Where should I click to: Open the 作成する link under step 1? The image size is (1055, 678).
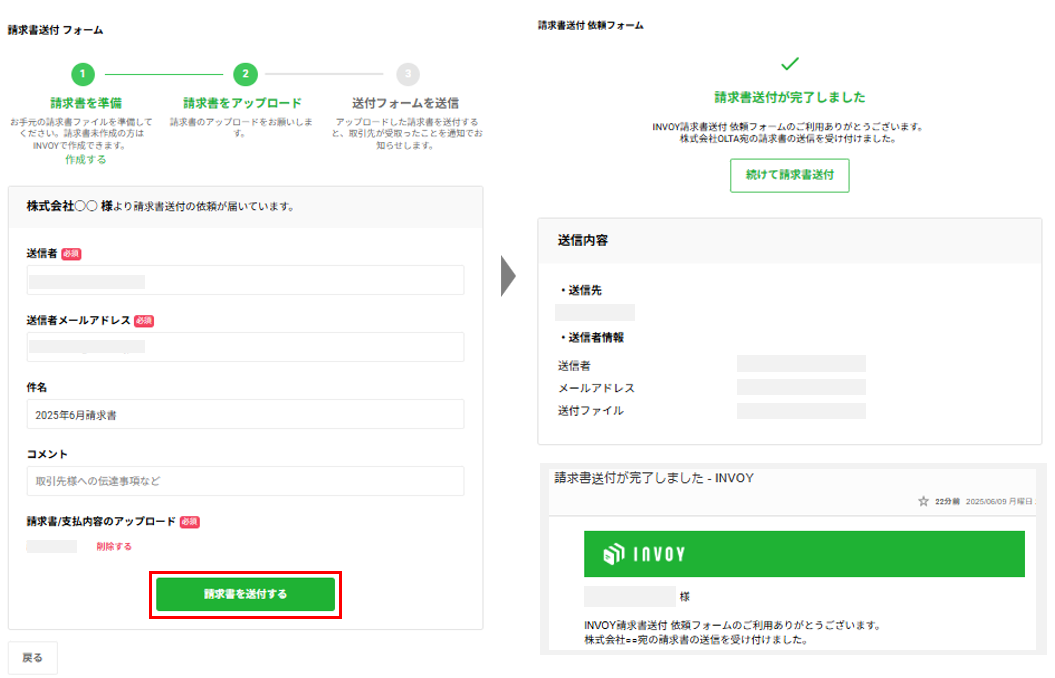pyautogui.click(x=85, y=159)
